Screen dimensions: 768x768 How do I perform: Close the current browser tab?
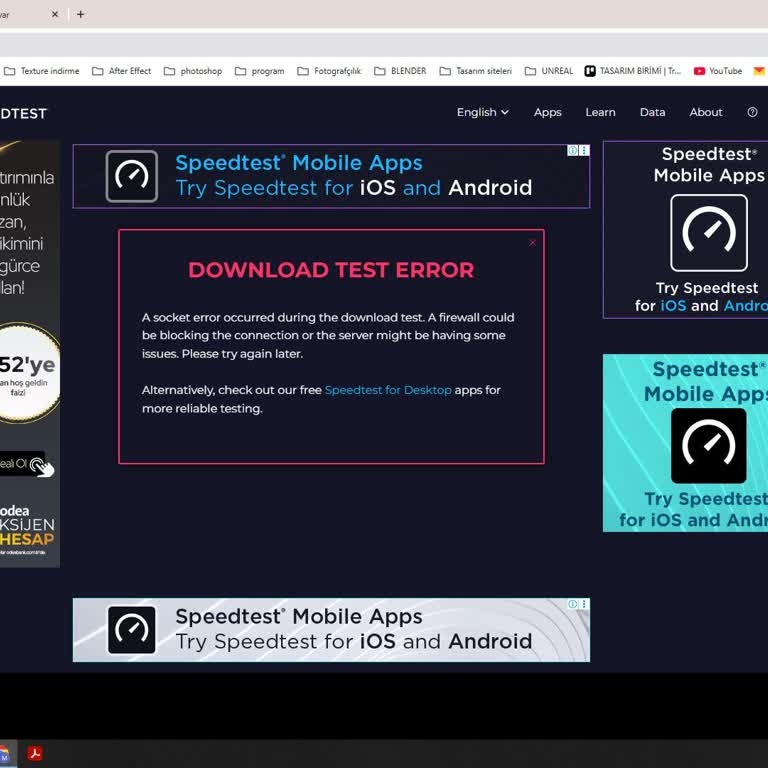coord(55,14)
